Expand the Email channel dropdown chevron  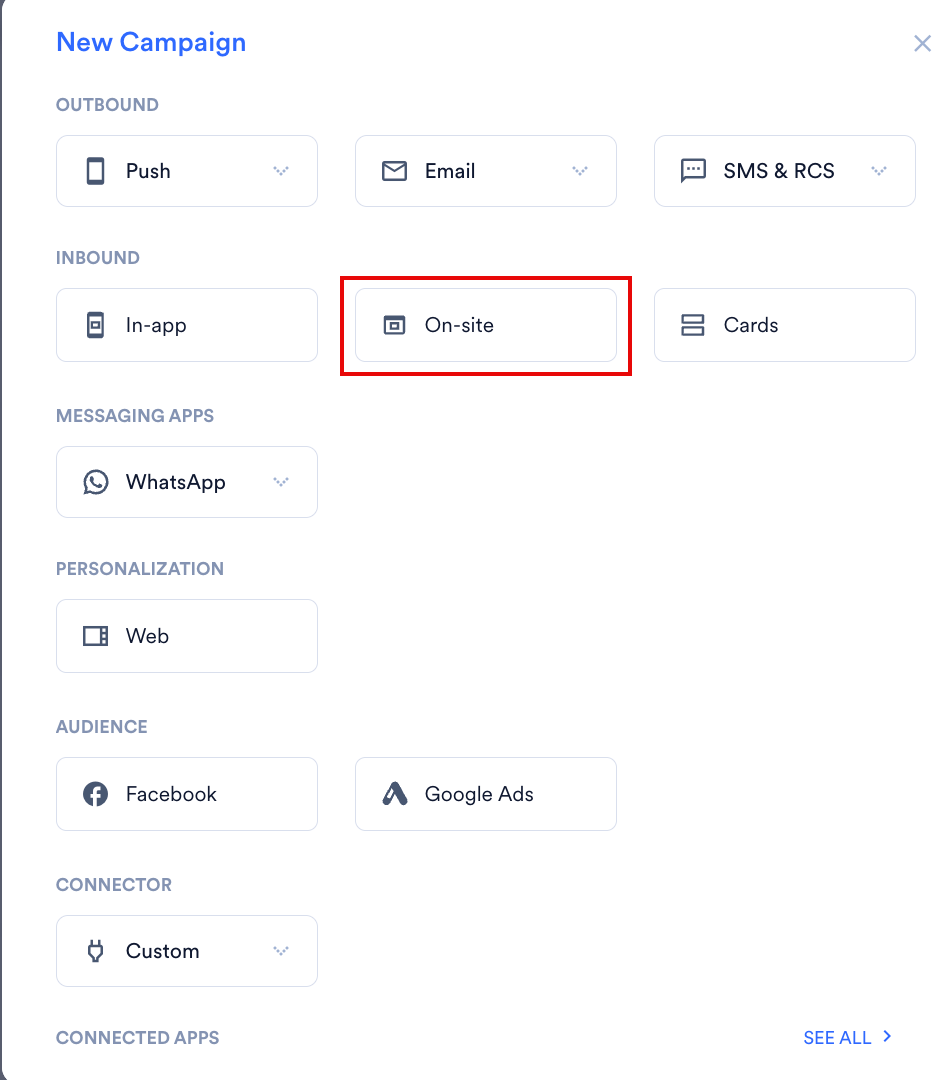click(579, 171)
